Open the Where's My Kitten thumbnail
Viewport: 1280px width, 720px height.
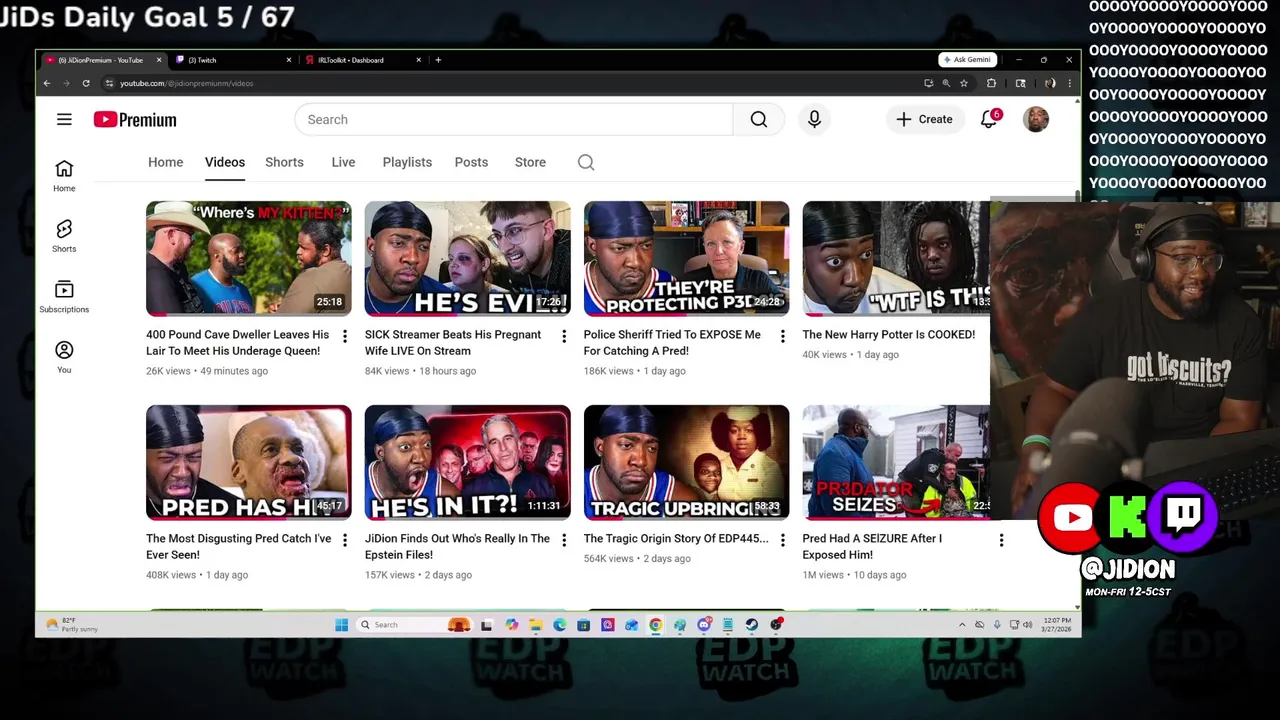click(249, 259)
